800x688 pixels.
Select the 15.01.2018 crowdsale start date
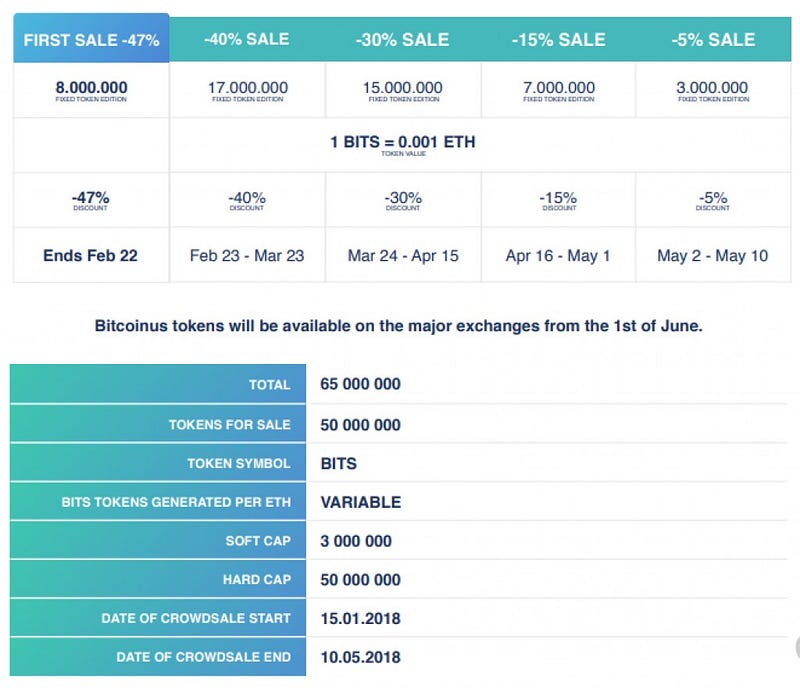click(x=360, y=619)
